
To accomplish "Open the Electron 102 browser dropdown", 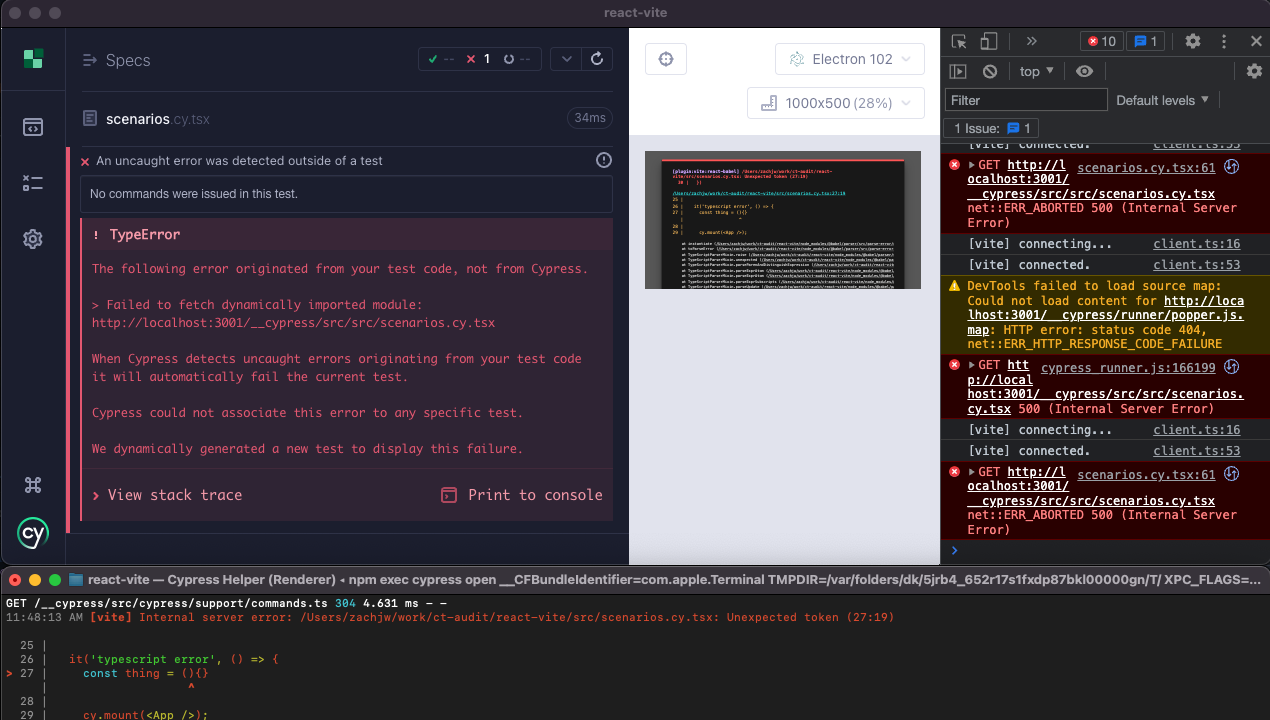I will (849, 59).
